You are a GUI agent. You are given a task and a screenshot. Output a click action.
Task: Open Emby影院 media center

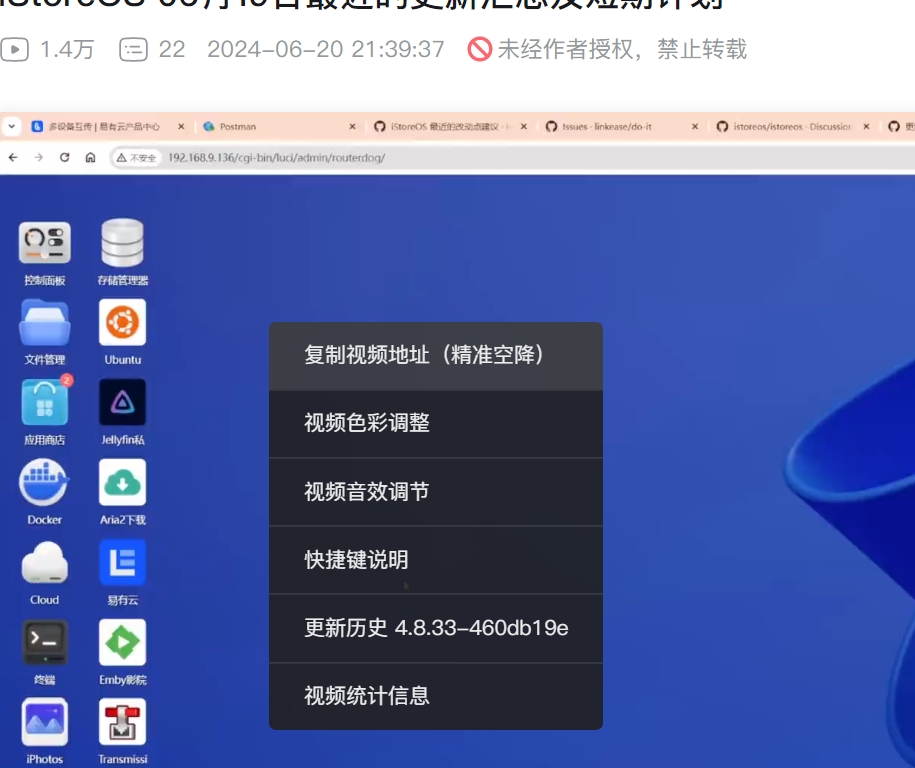pyautogui.click(x=121, y=643)
